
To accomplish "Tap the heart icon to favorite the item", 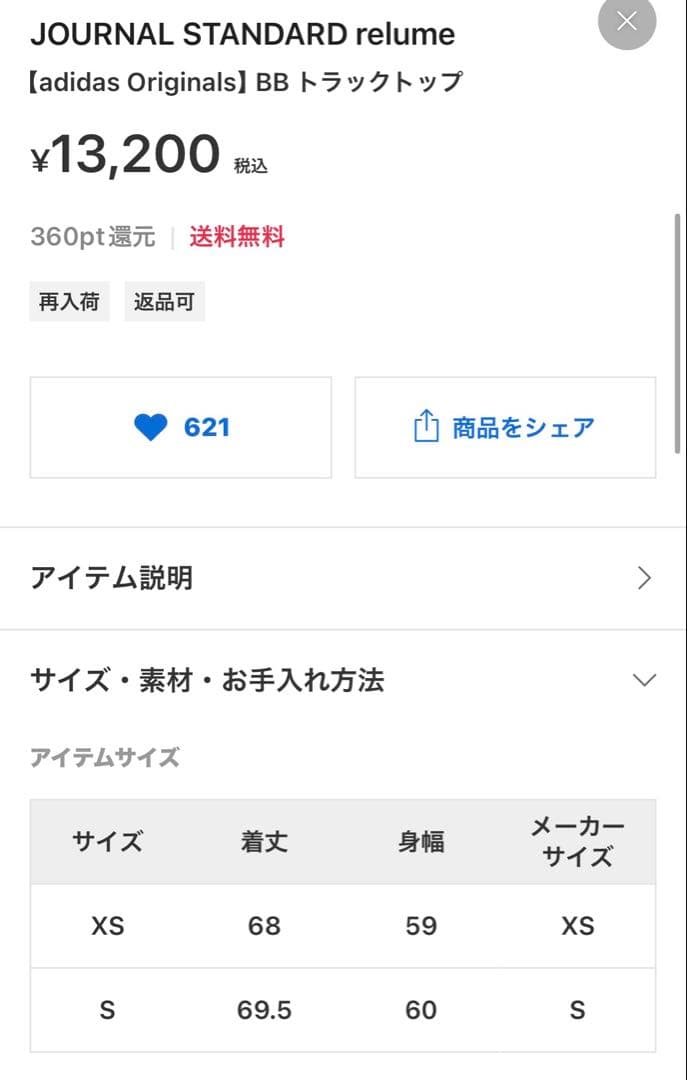I will point(151,427).
